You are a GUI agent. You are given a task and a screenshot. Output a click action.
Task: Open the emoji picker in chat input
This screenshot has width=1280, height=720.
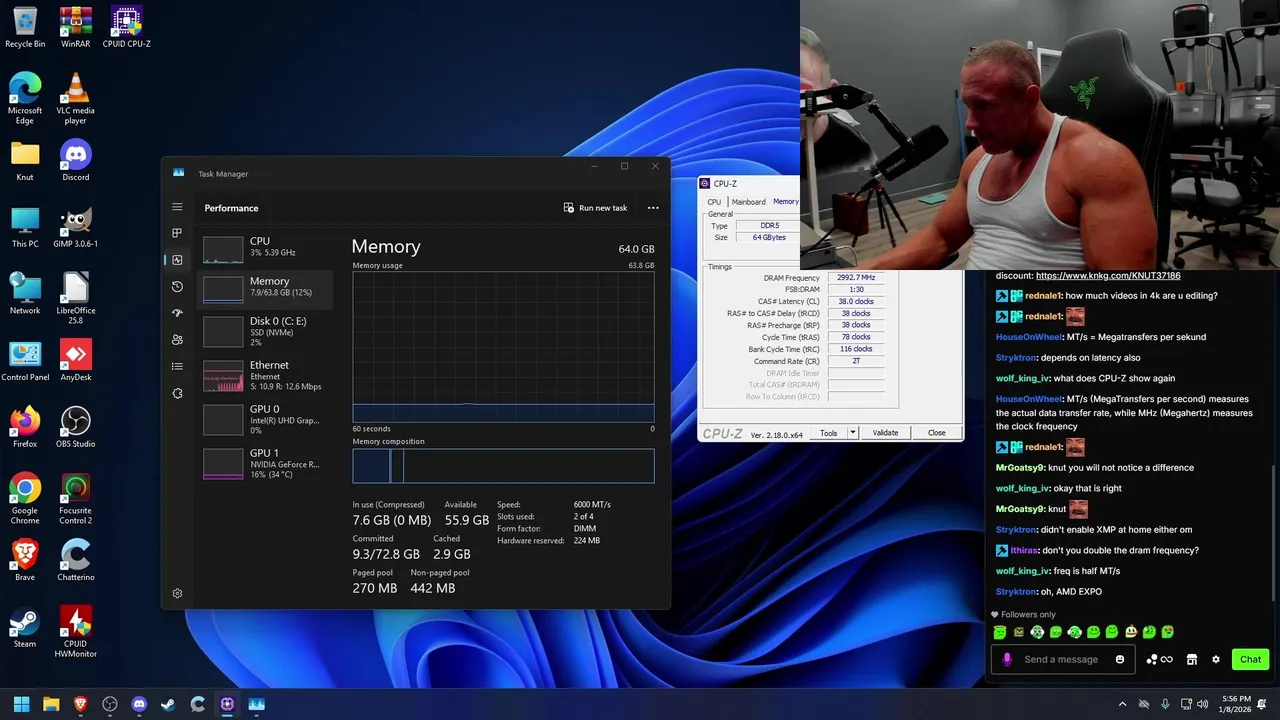1120,659
